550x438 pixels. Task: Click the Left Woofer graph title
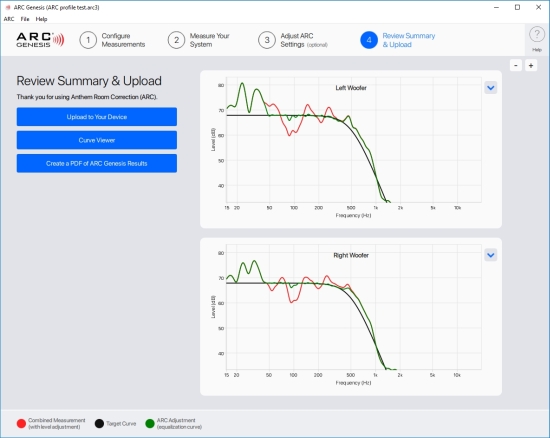pos(351,88)
